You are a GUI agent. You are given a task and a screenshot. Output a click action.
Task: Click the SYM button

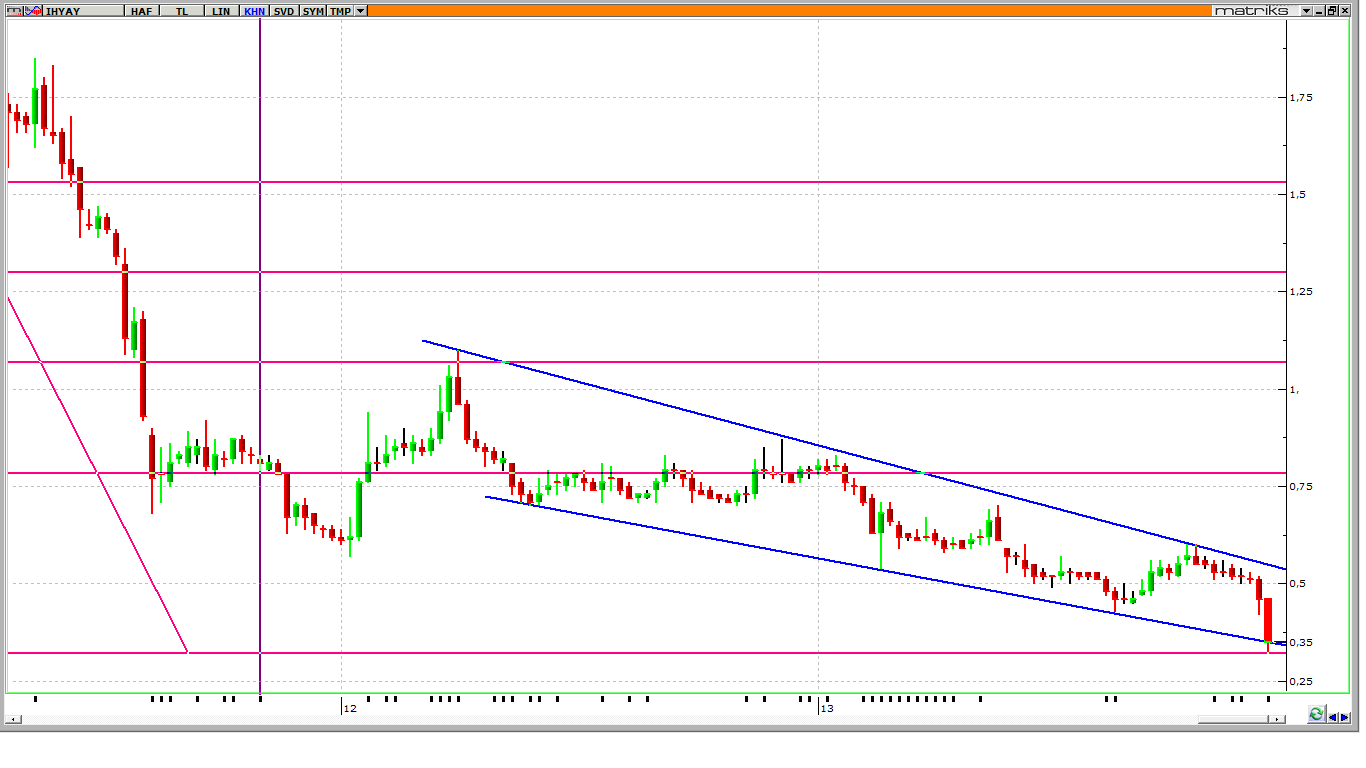[x=313, y=11]
